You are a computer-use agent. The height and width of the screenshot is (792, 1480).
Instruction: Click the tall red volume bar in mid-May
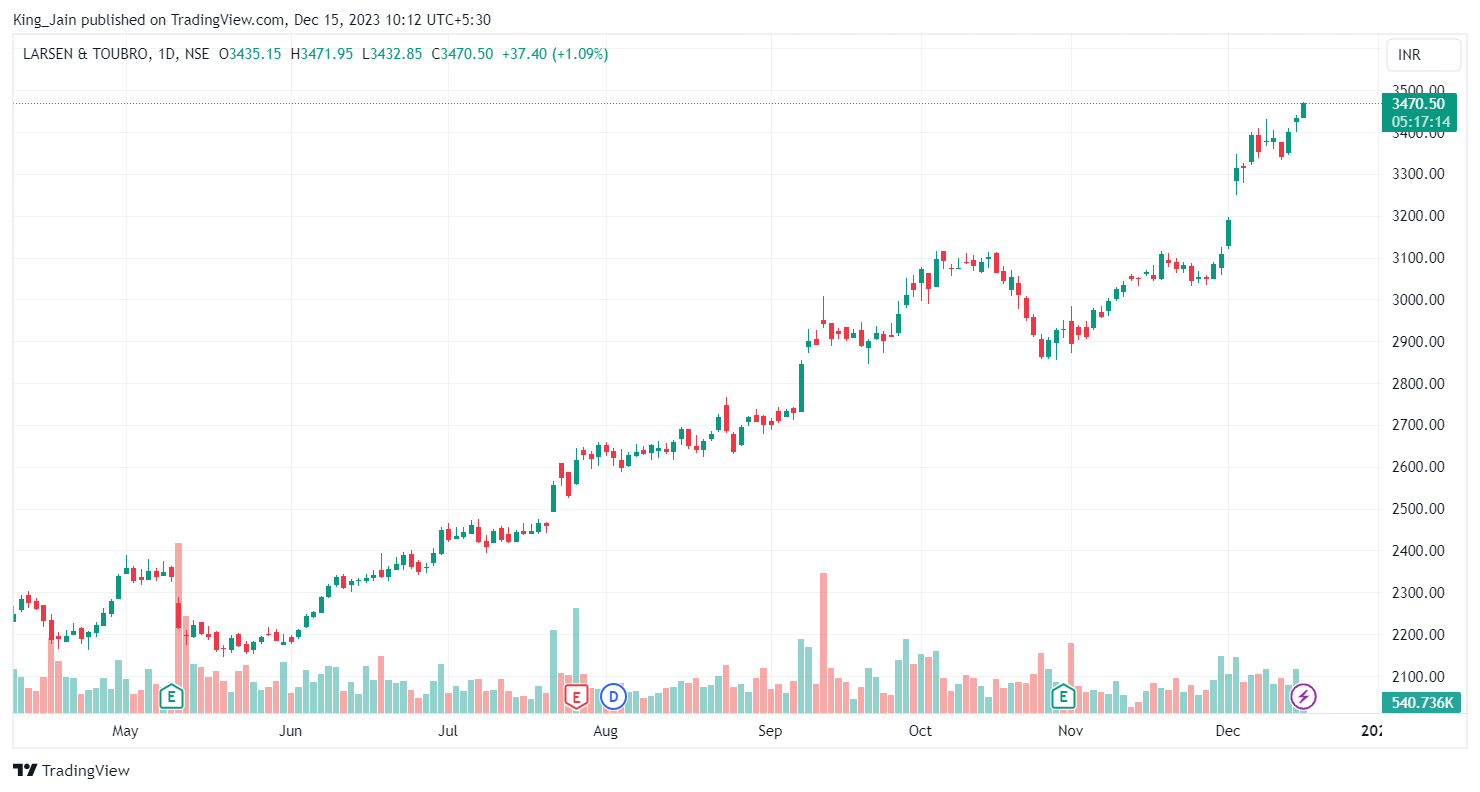[178, 628]
